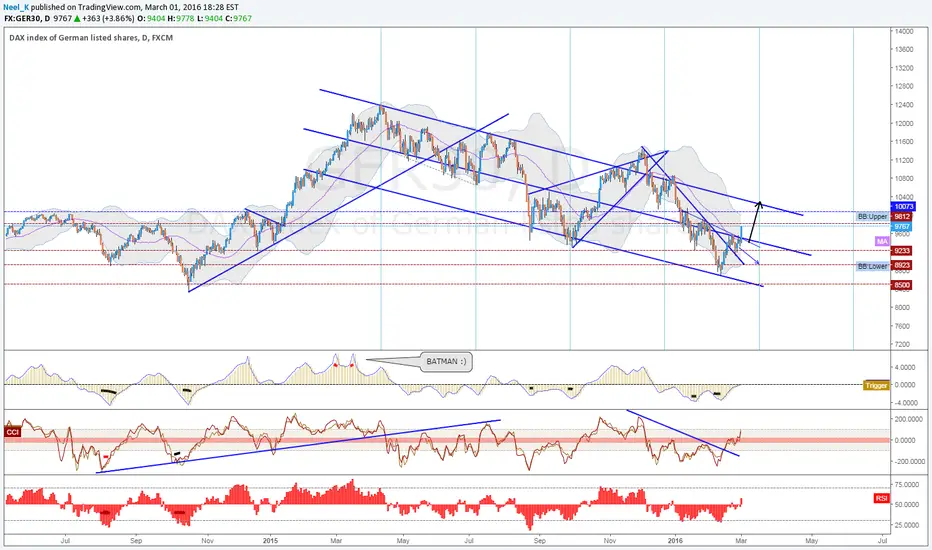
Task: Select the orange Trigger indicator label
Action: (876, 385)
